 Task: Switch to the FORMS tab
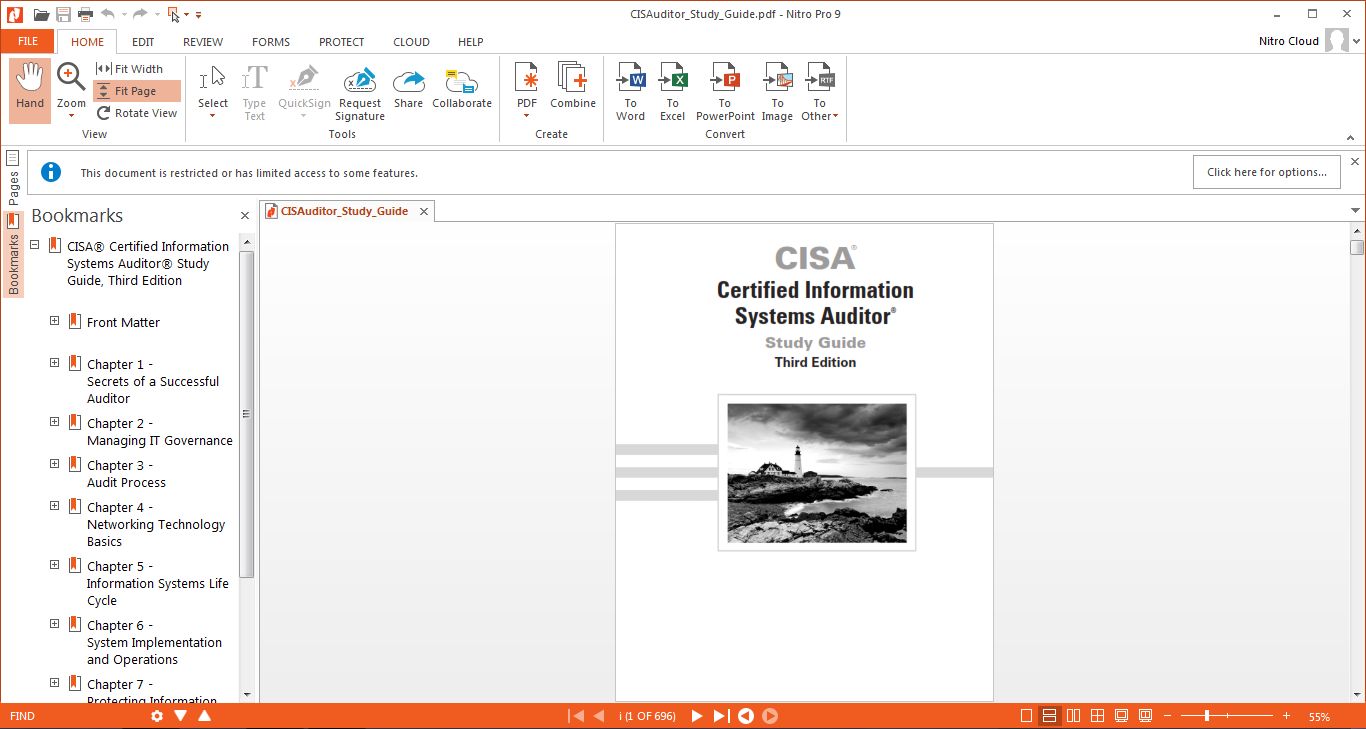tap(271, 42)
